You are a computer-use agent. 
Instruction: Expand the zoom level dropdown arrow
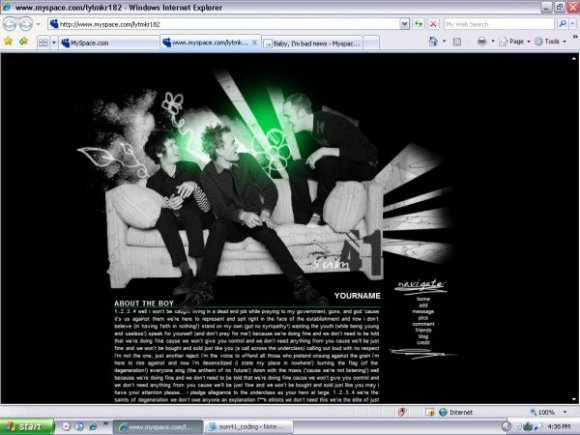[x=565, y=412]
